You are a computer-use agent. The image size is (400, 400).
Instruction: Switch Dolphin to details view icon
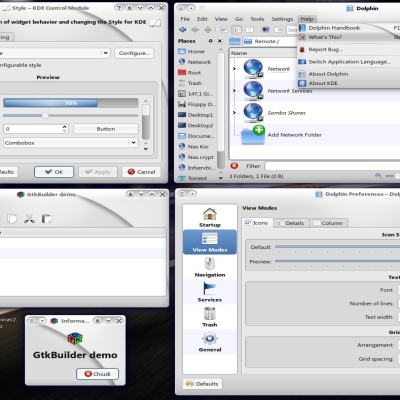pos(237,30)
